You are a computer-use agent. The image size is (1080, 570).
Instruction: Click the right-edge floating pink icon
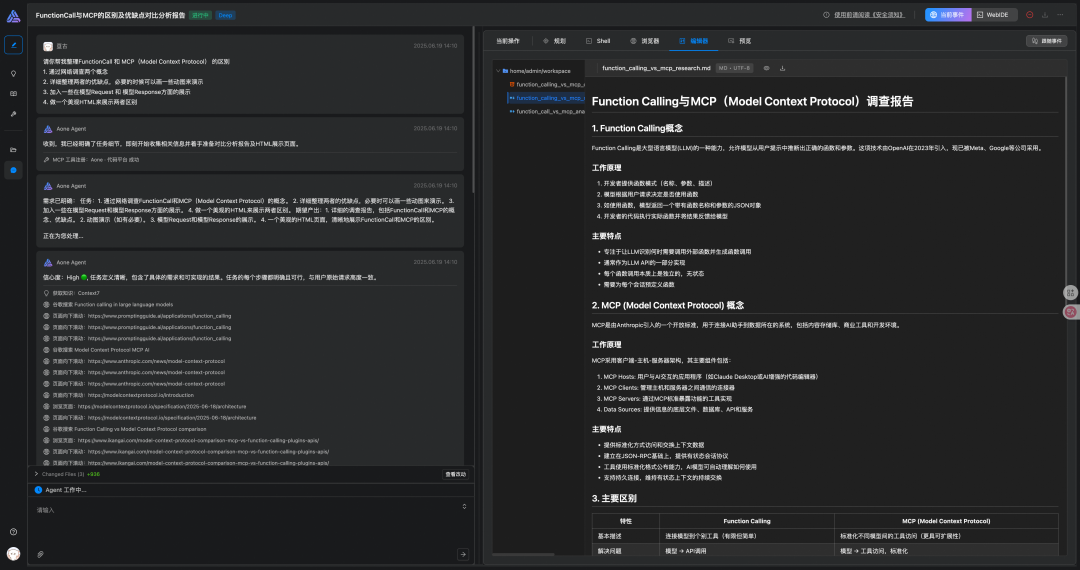tap(1070, 312)
